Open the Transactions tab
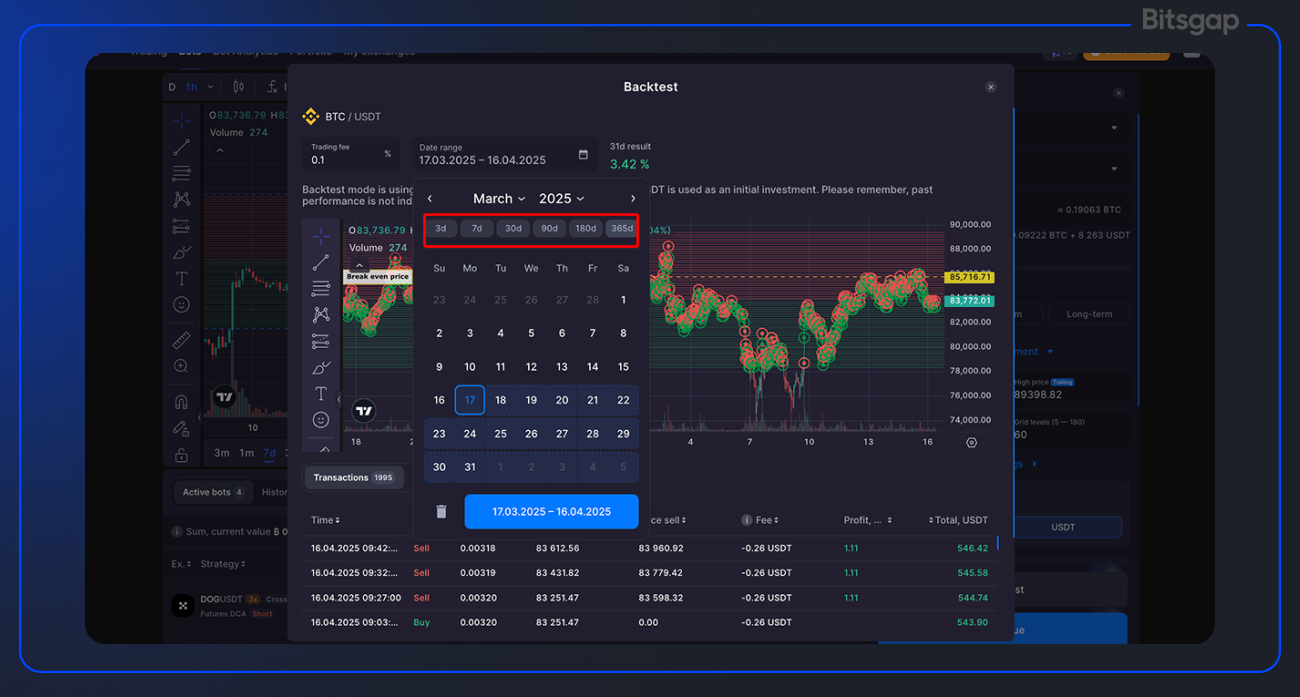Image resolution: width=1300 pixels, height=697 pixels. point(354,478)
